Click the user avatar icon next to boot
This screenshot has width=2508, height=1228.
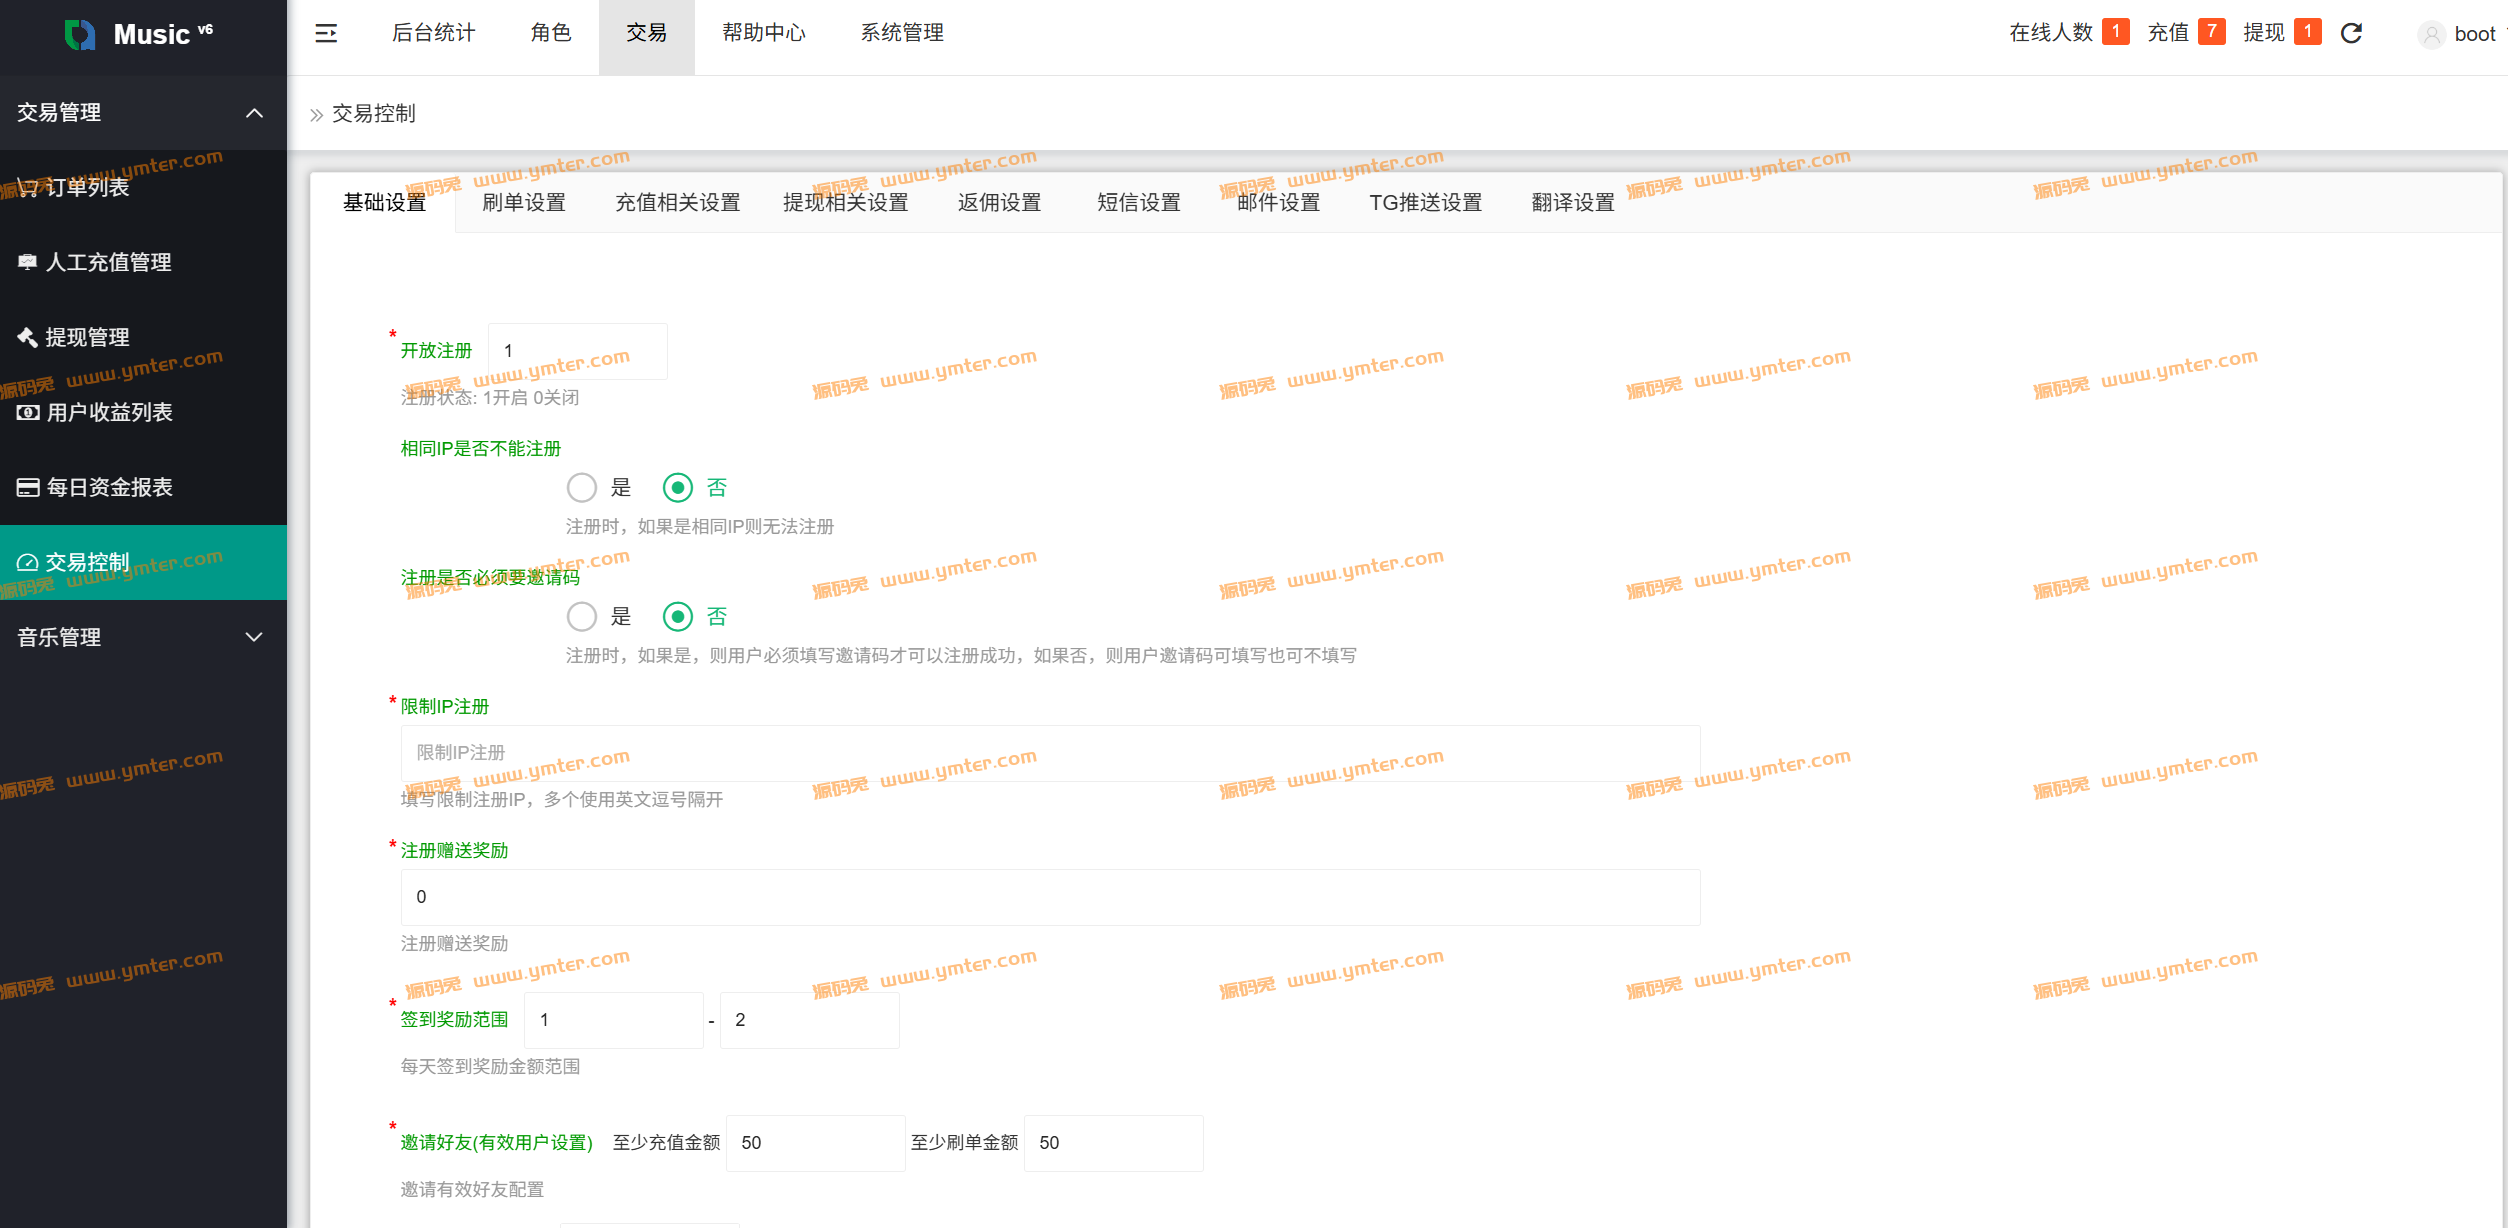click(2431, 34)
